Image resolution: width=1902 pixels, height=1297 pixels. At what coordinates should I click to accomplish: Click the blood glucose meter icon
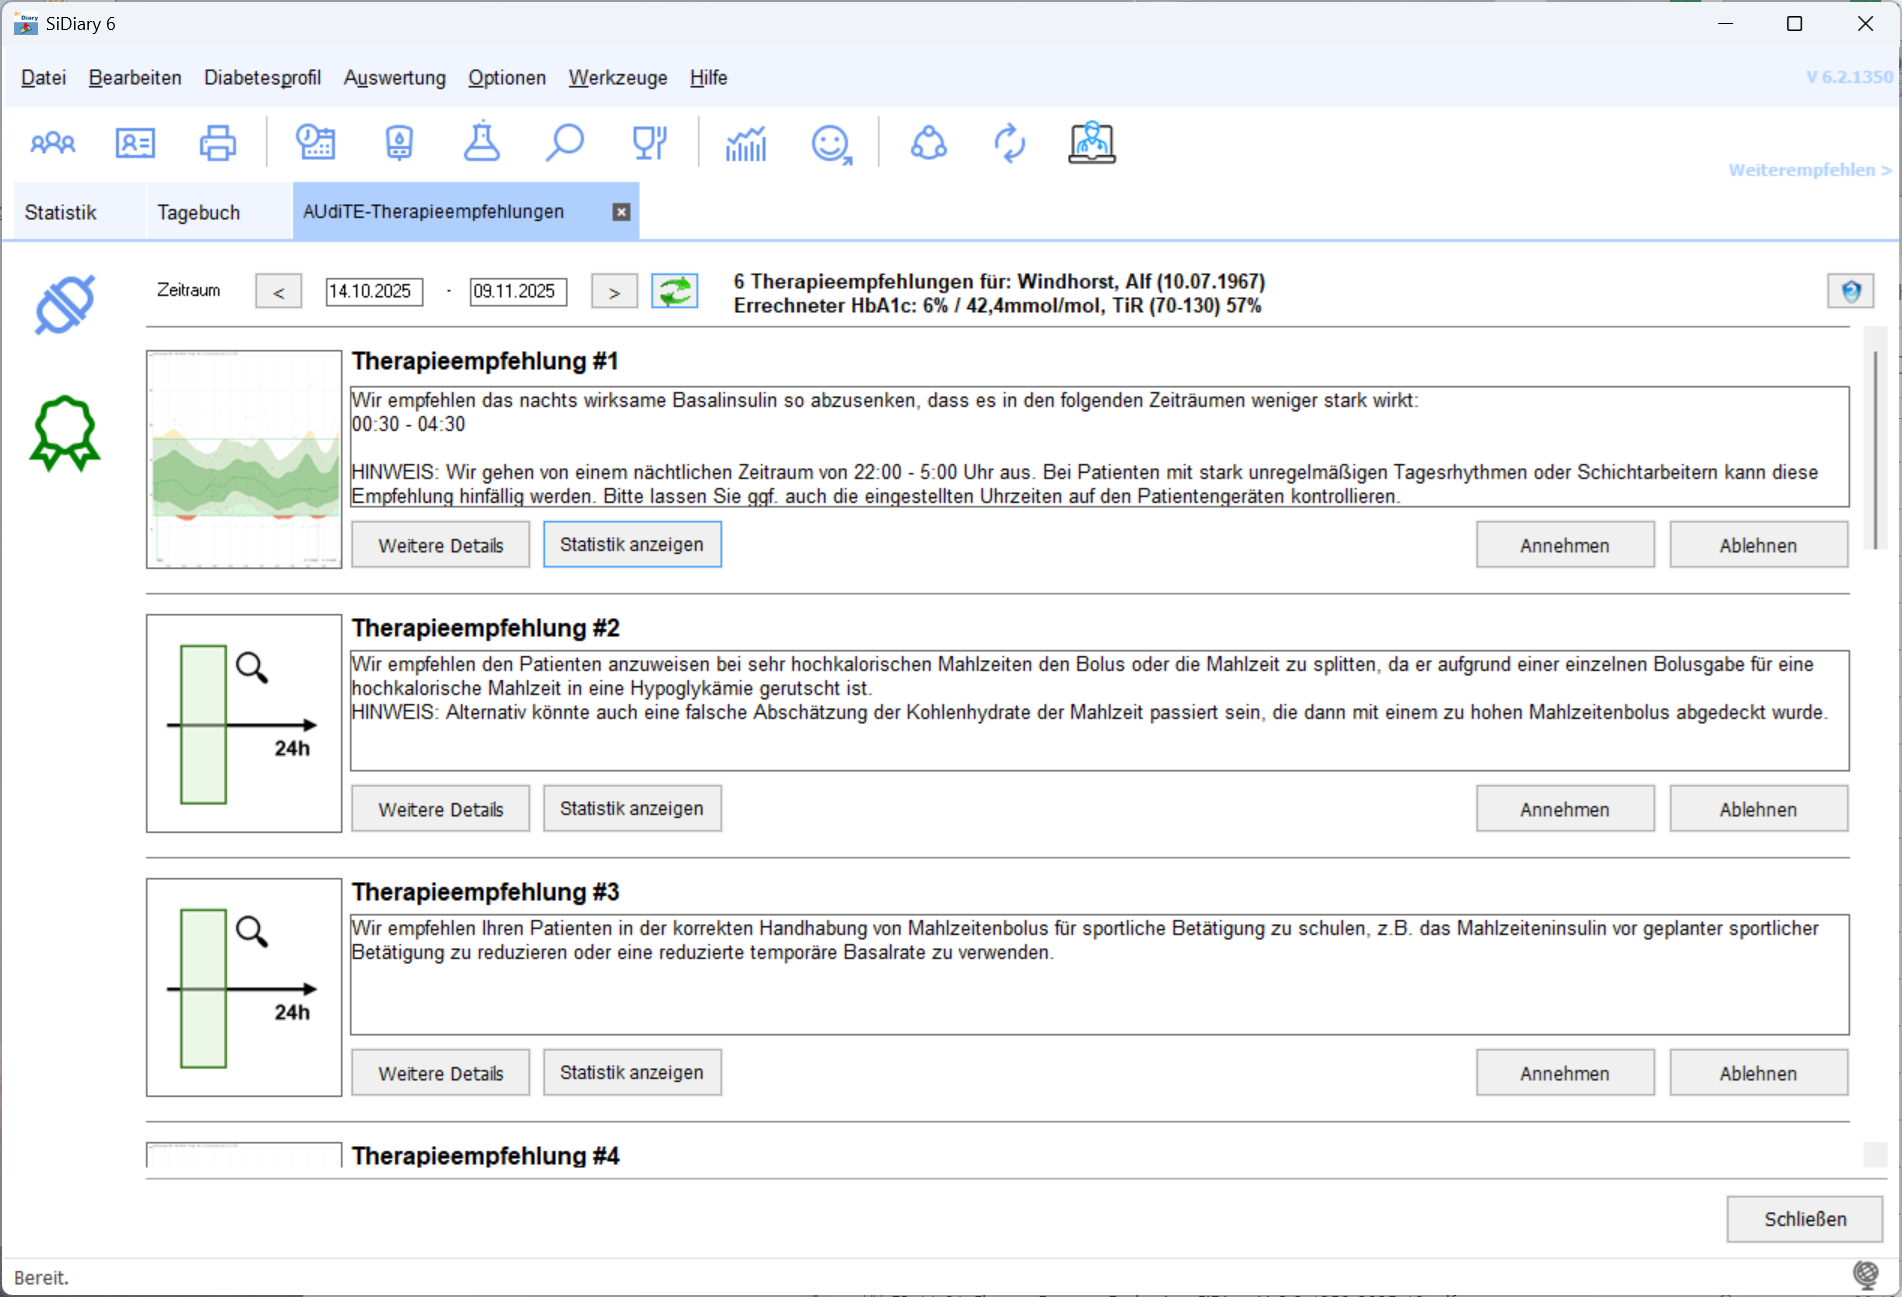pos(399,143)
